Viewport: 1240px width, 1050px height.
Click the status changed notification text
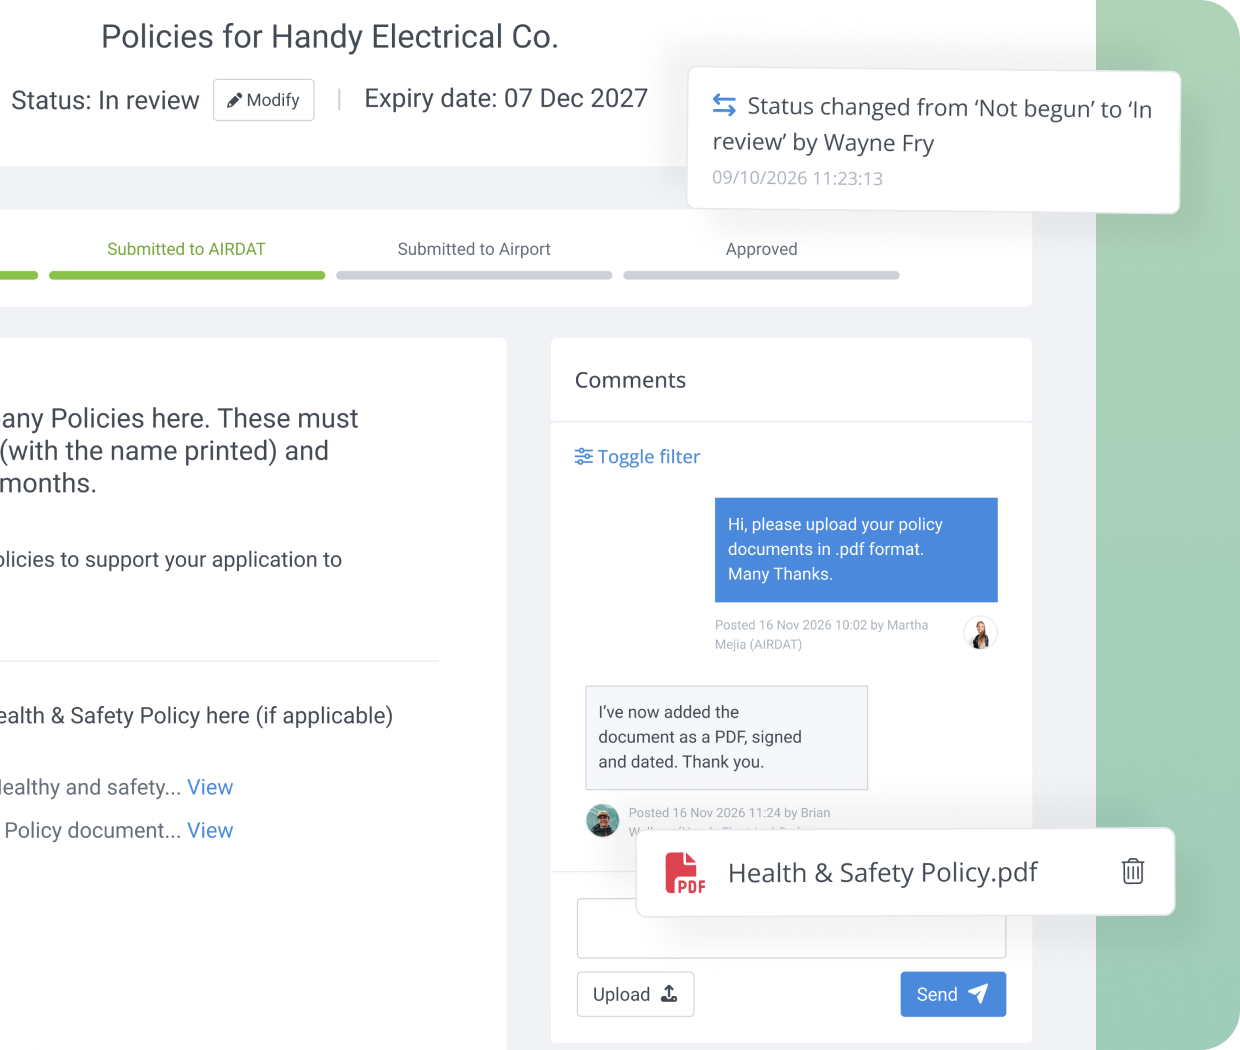click(x=932, y=124)
